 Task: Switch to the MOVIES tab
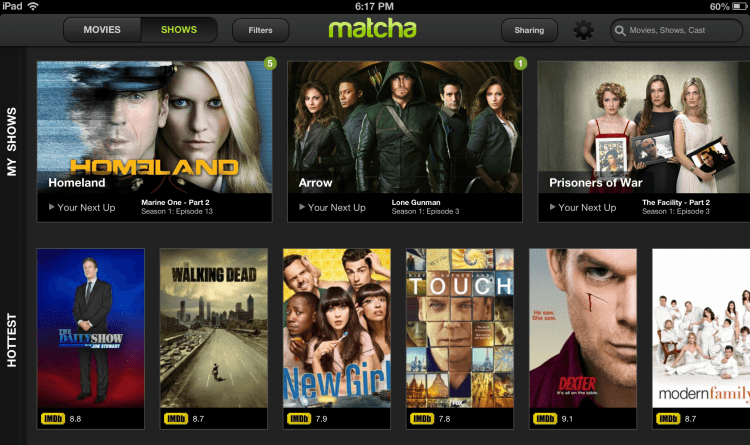pos(102,30)
